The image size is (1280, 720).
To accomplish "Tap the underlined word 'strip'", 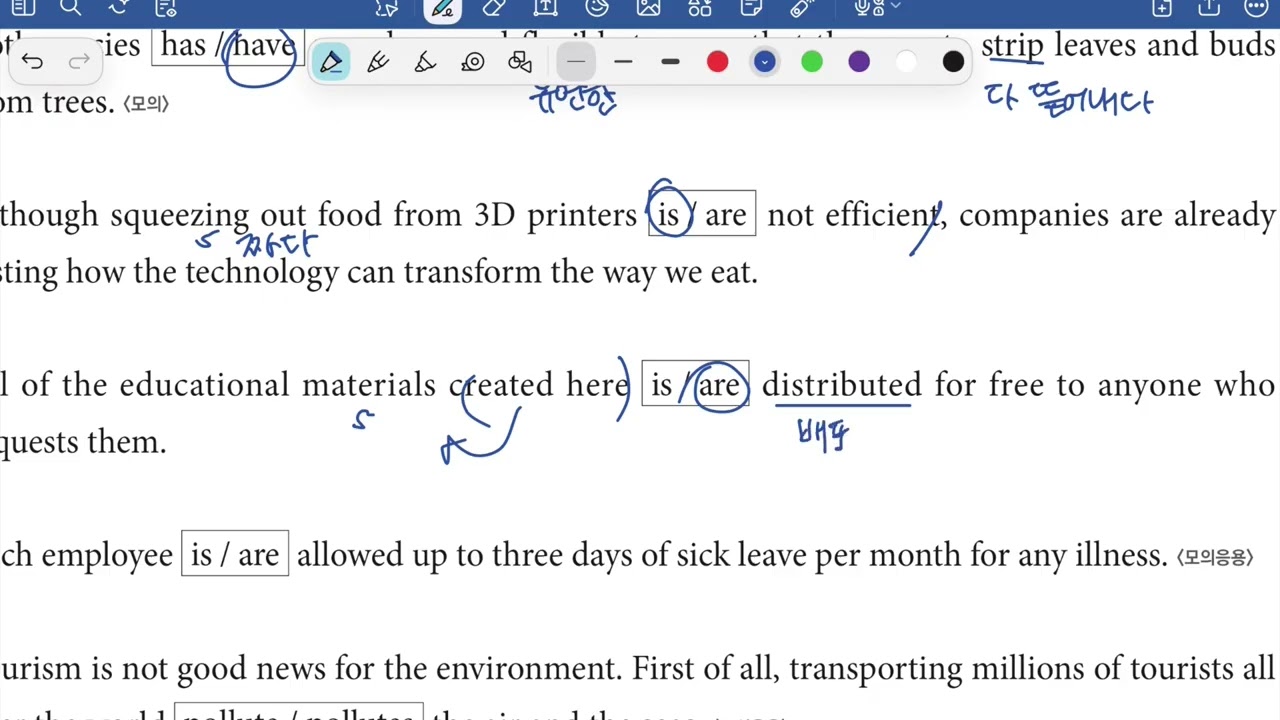I will [1012, 46].
